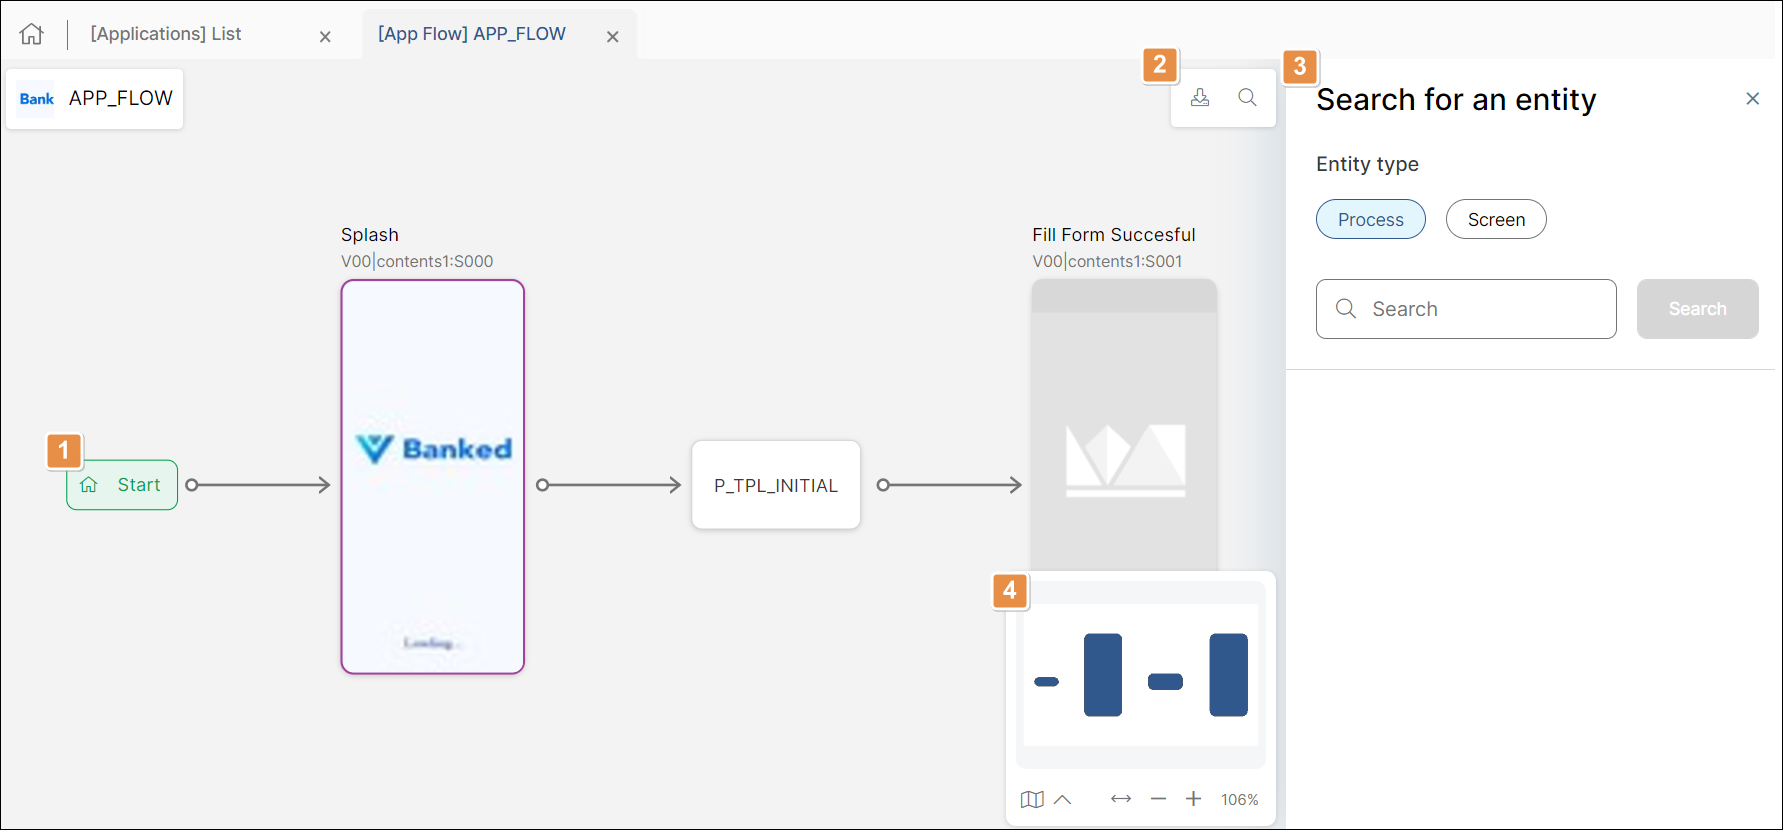Select the Process entity type chip

pyautogui.click(x=1371, y=219)
